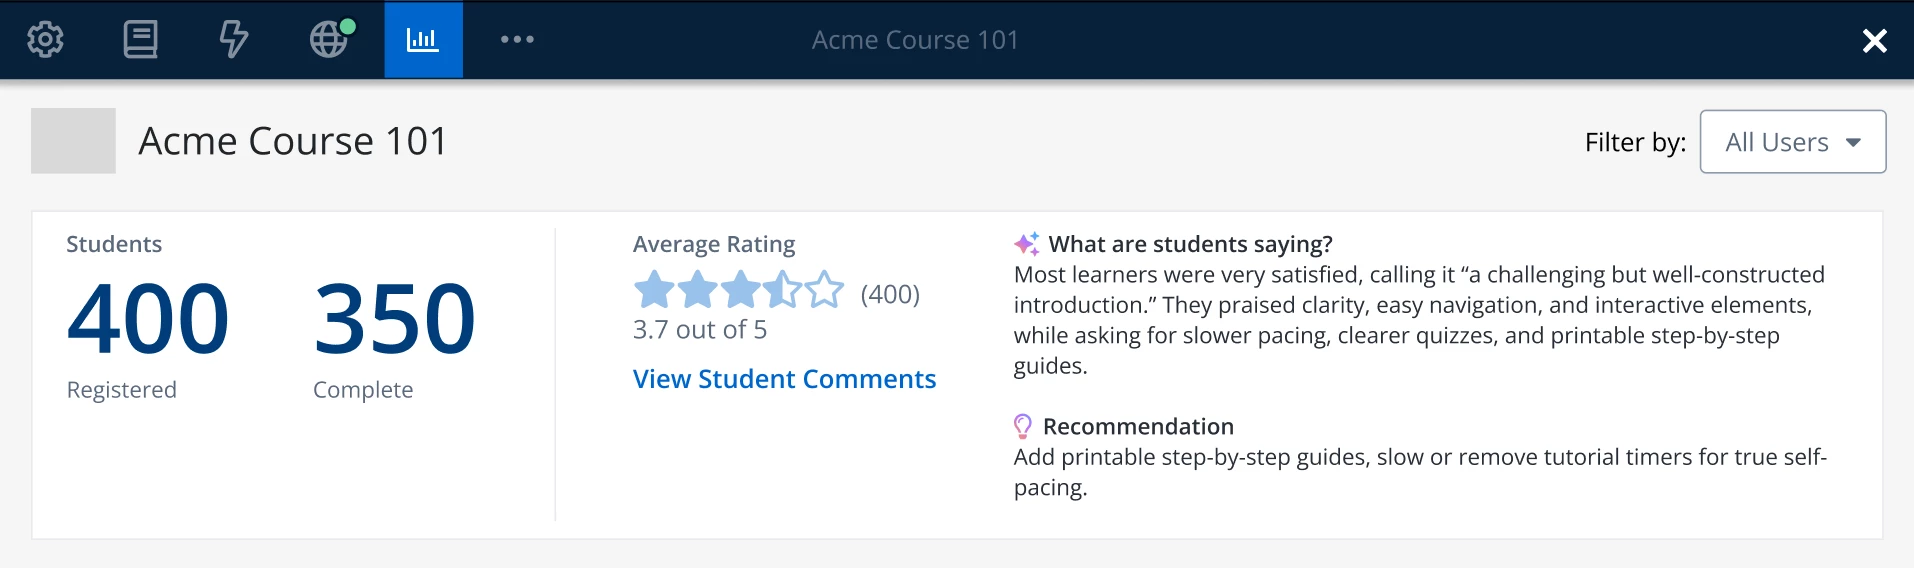1914x568 pixels.
Task: Click the filter dropdown caret arrow
Action: [x=1853, y=143]
